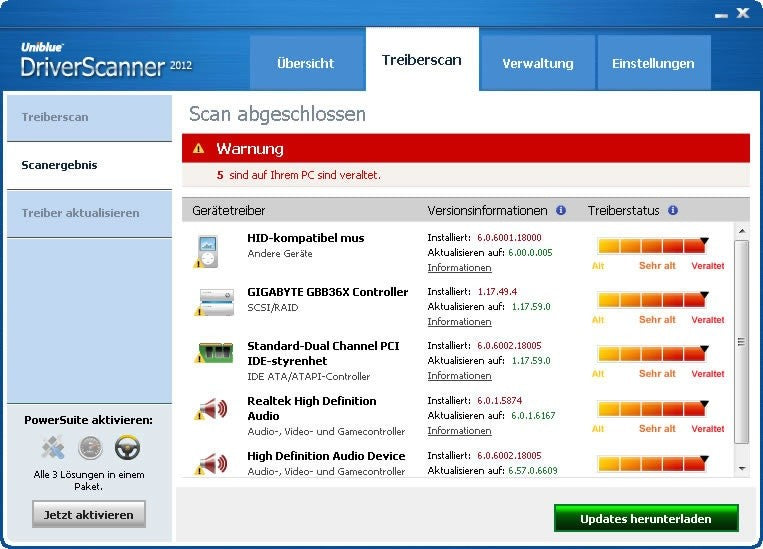Click the PowerSuite aktivieren heading
Screen dimensions: 763x549
pyautogui.click(x=89, y=420)
